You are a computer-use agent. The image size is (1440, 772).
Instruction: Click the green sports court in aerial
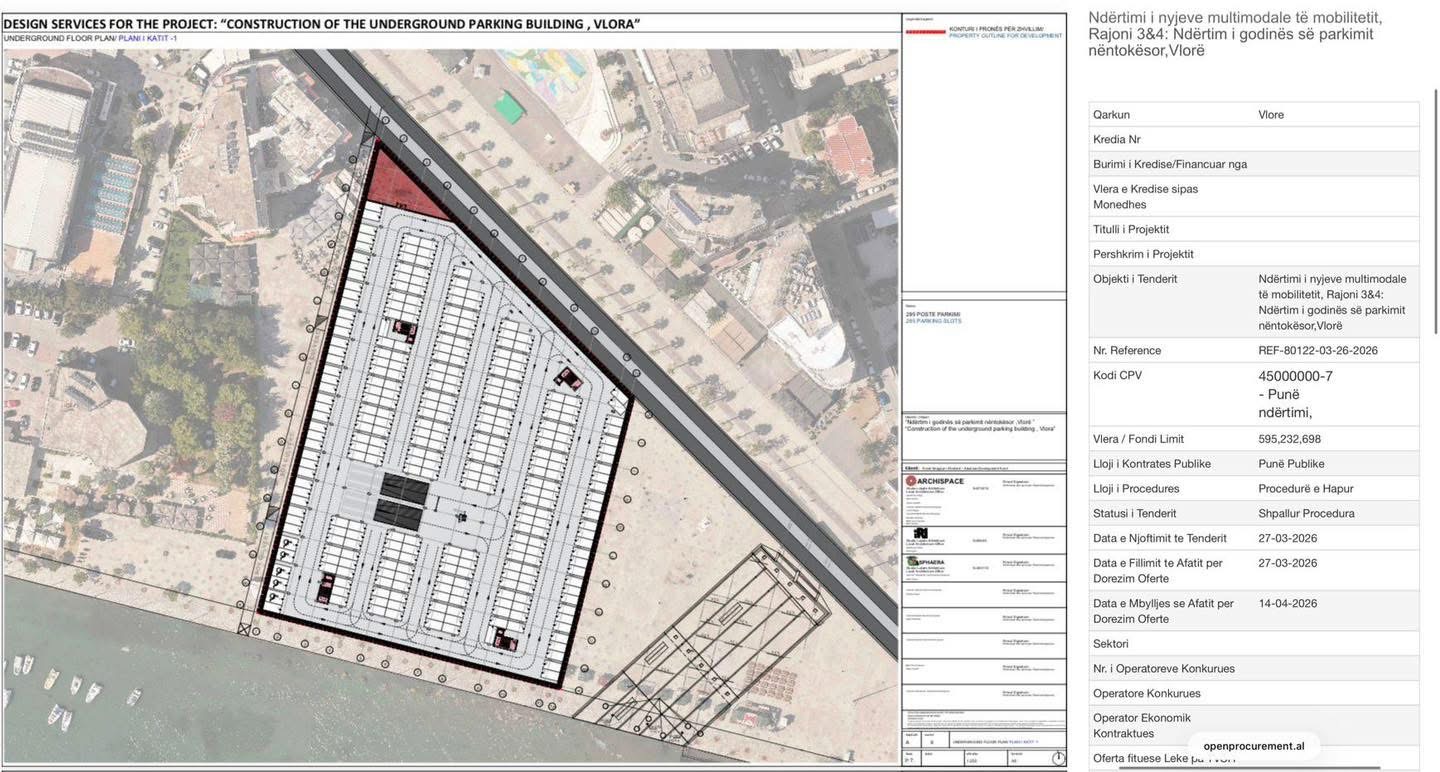tap(509, 107)
